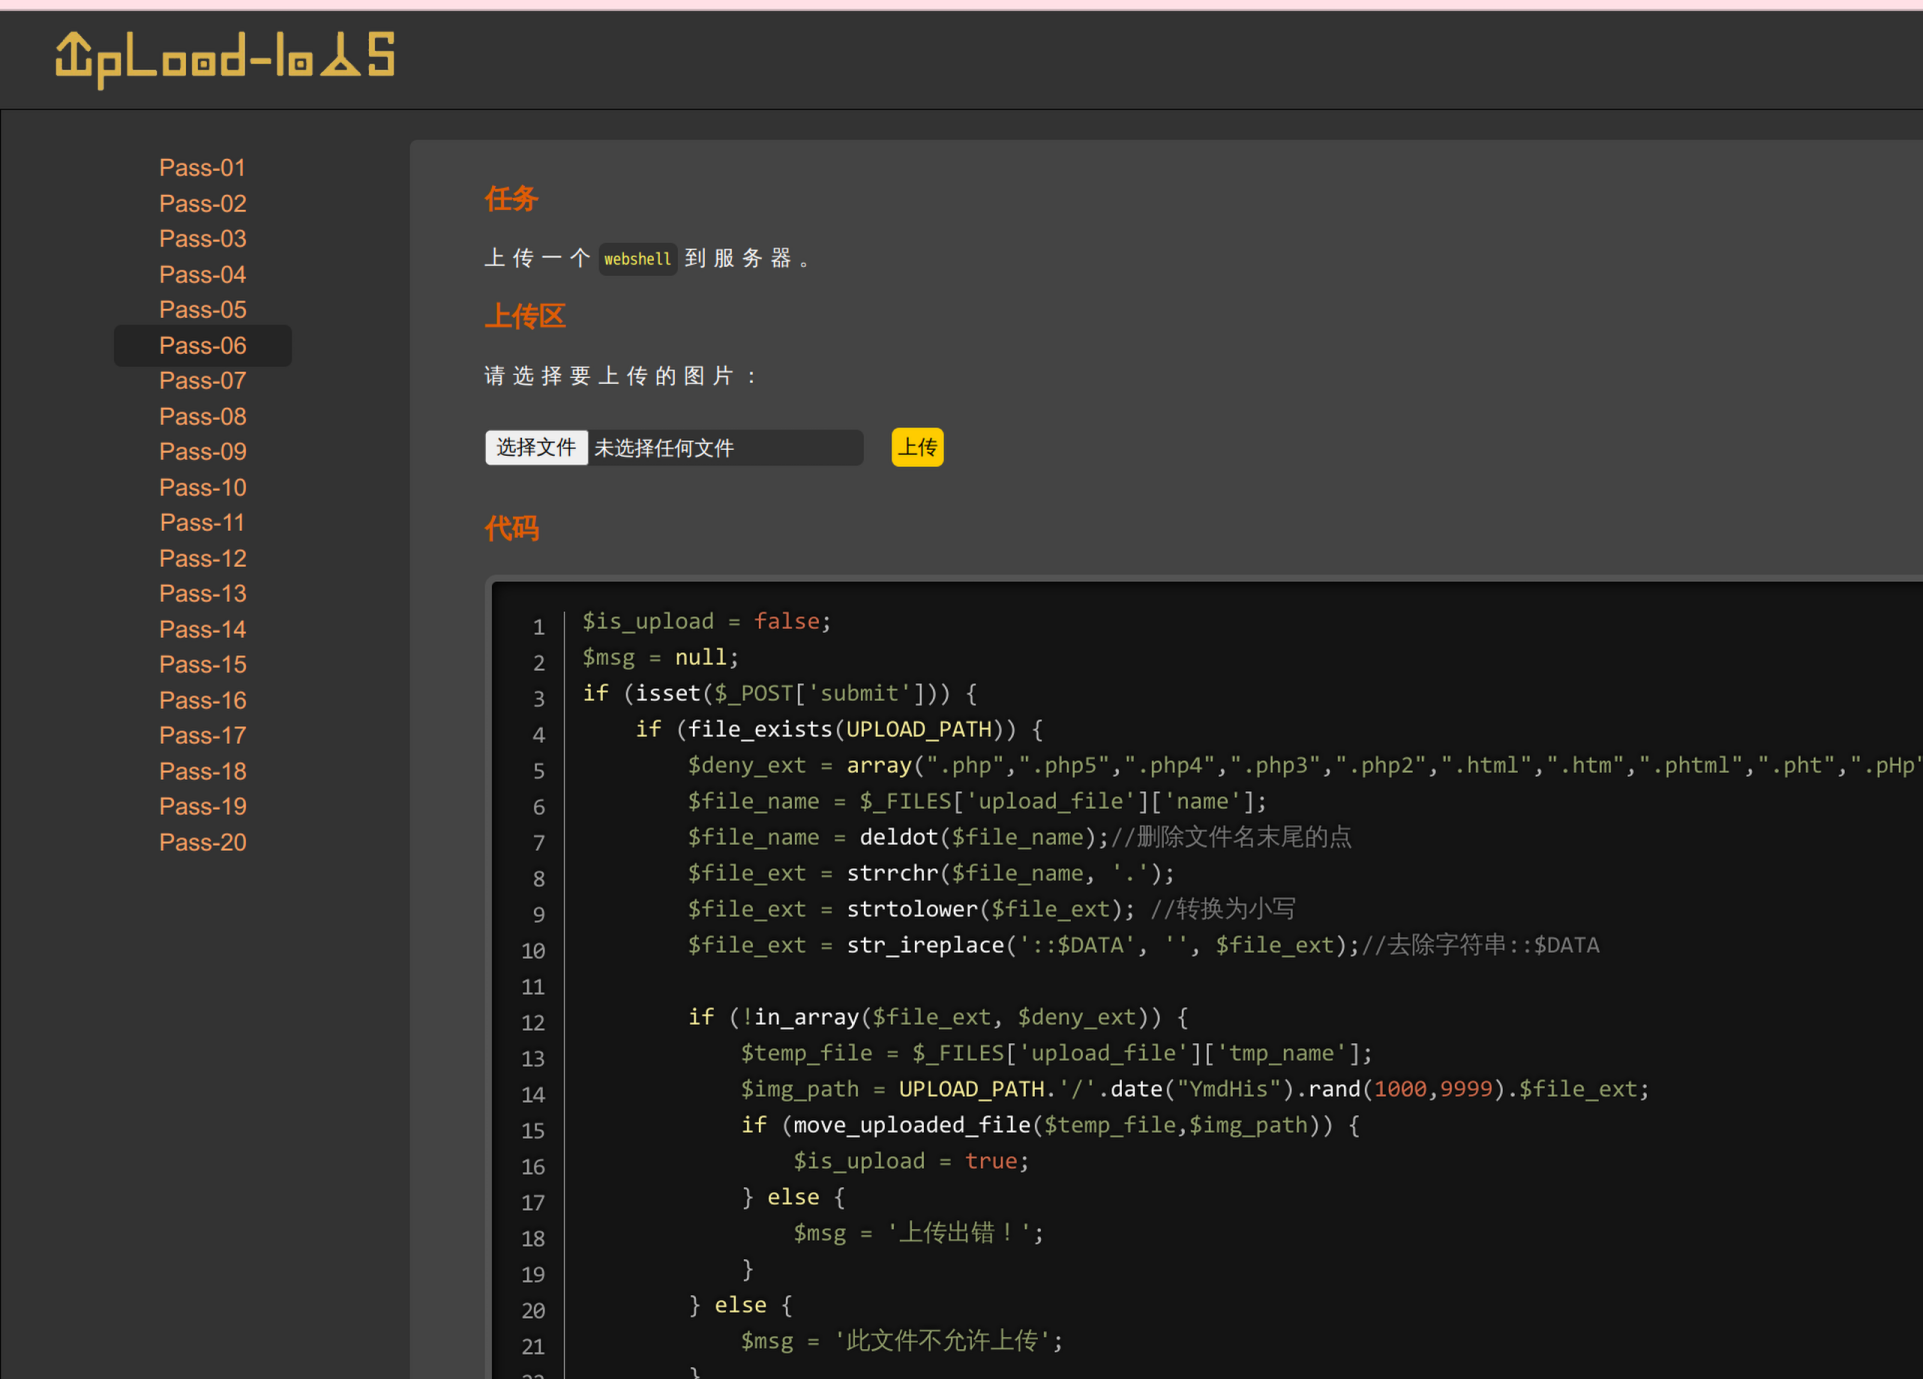Go to Pass-02 challenge

click(202, 204)
